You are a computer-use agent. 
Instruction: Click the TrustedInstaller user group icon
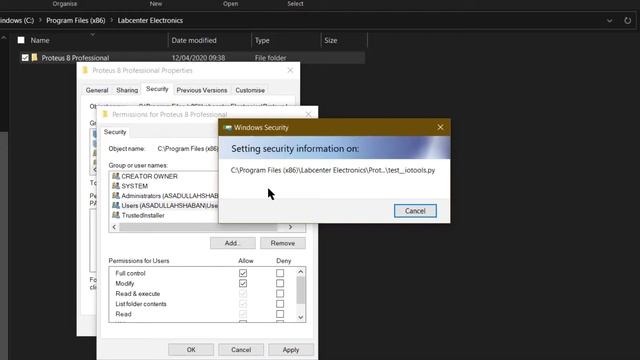116,215
